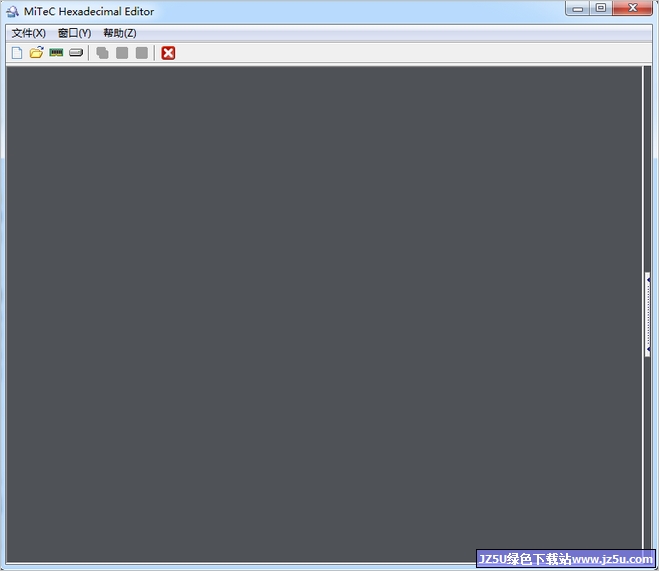This screenshot has height=571, width=659.
Task: Click the gray square icon left of red X
Action: coord(142,53)
